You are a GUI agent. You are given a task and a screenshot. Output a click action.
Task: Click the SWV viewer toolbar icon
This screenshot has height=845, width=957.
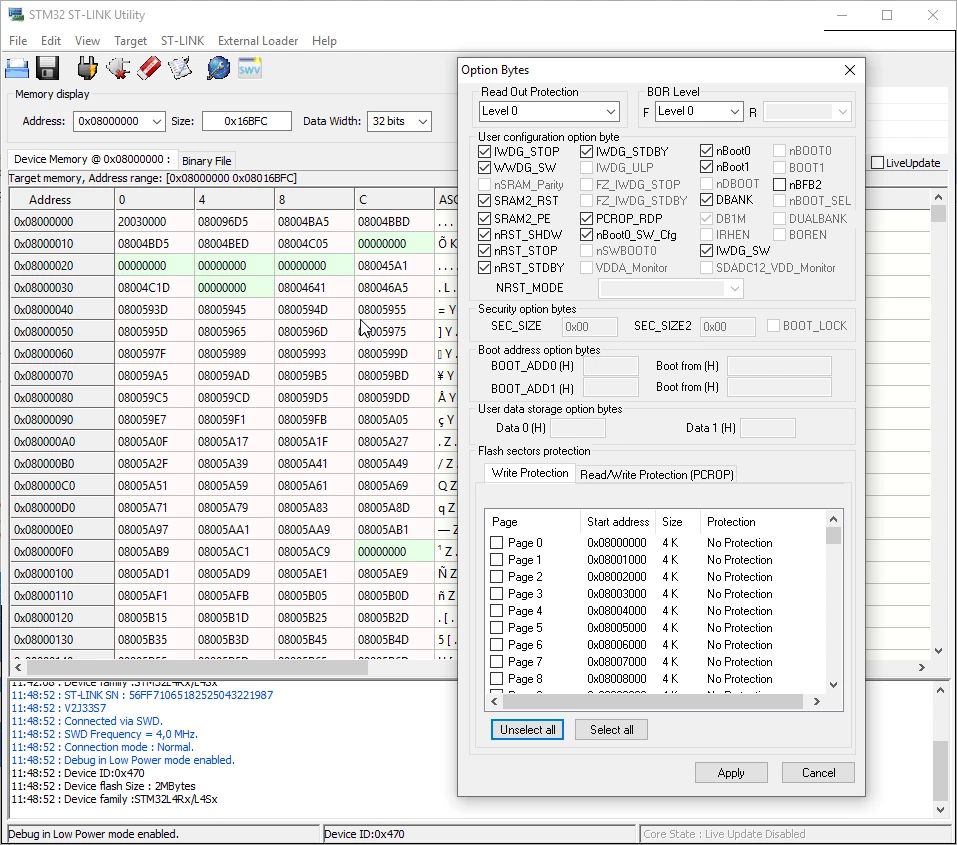[250, 68]
